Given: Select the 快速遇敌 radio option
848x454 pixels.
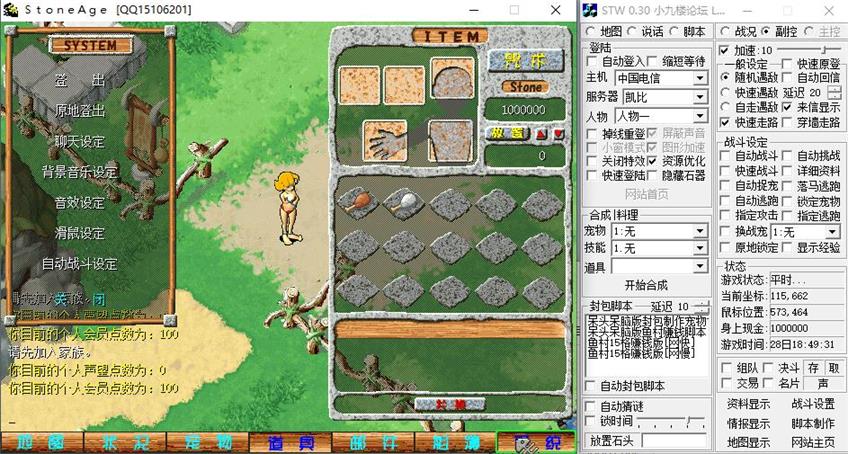Looking at the screenshot, I should pyautogui.click(x=726, y=92).
